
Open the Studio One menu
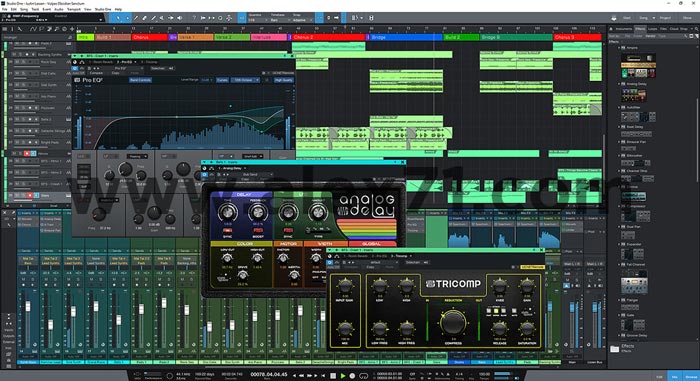click(x=103, y=9)
